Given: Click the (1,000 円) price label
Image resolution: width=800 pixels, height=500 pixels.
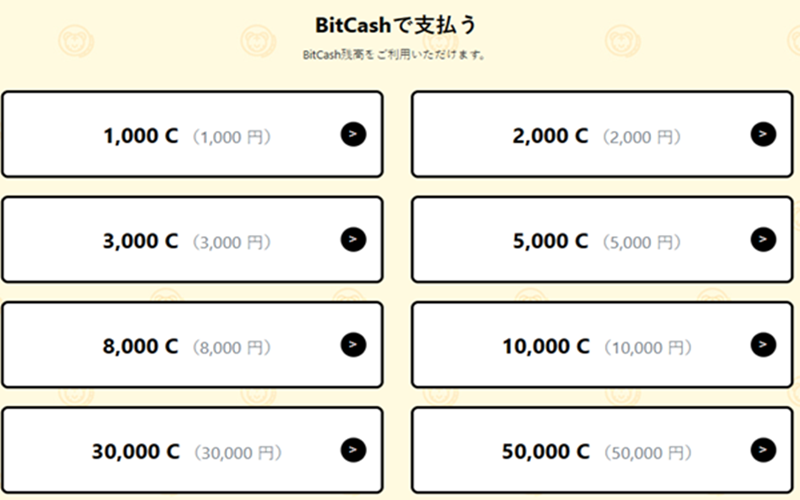Looking at the screenshot, I should [231, 137].
